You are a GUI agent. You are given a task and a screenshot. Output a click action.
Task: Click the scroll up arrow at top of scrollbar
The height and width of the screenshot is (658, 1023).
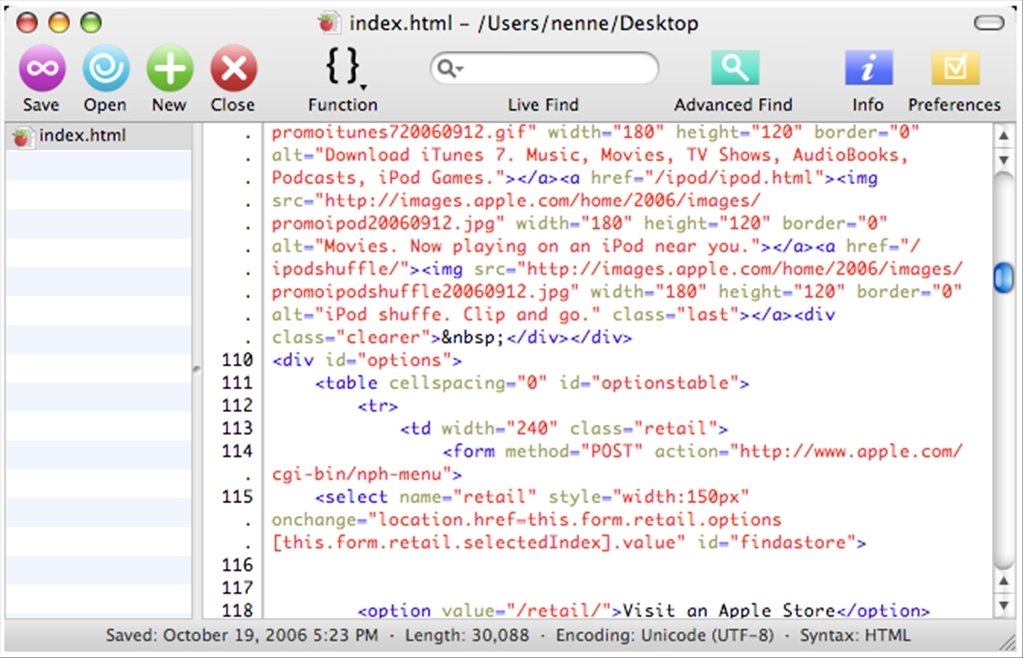[1003, 136]
